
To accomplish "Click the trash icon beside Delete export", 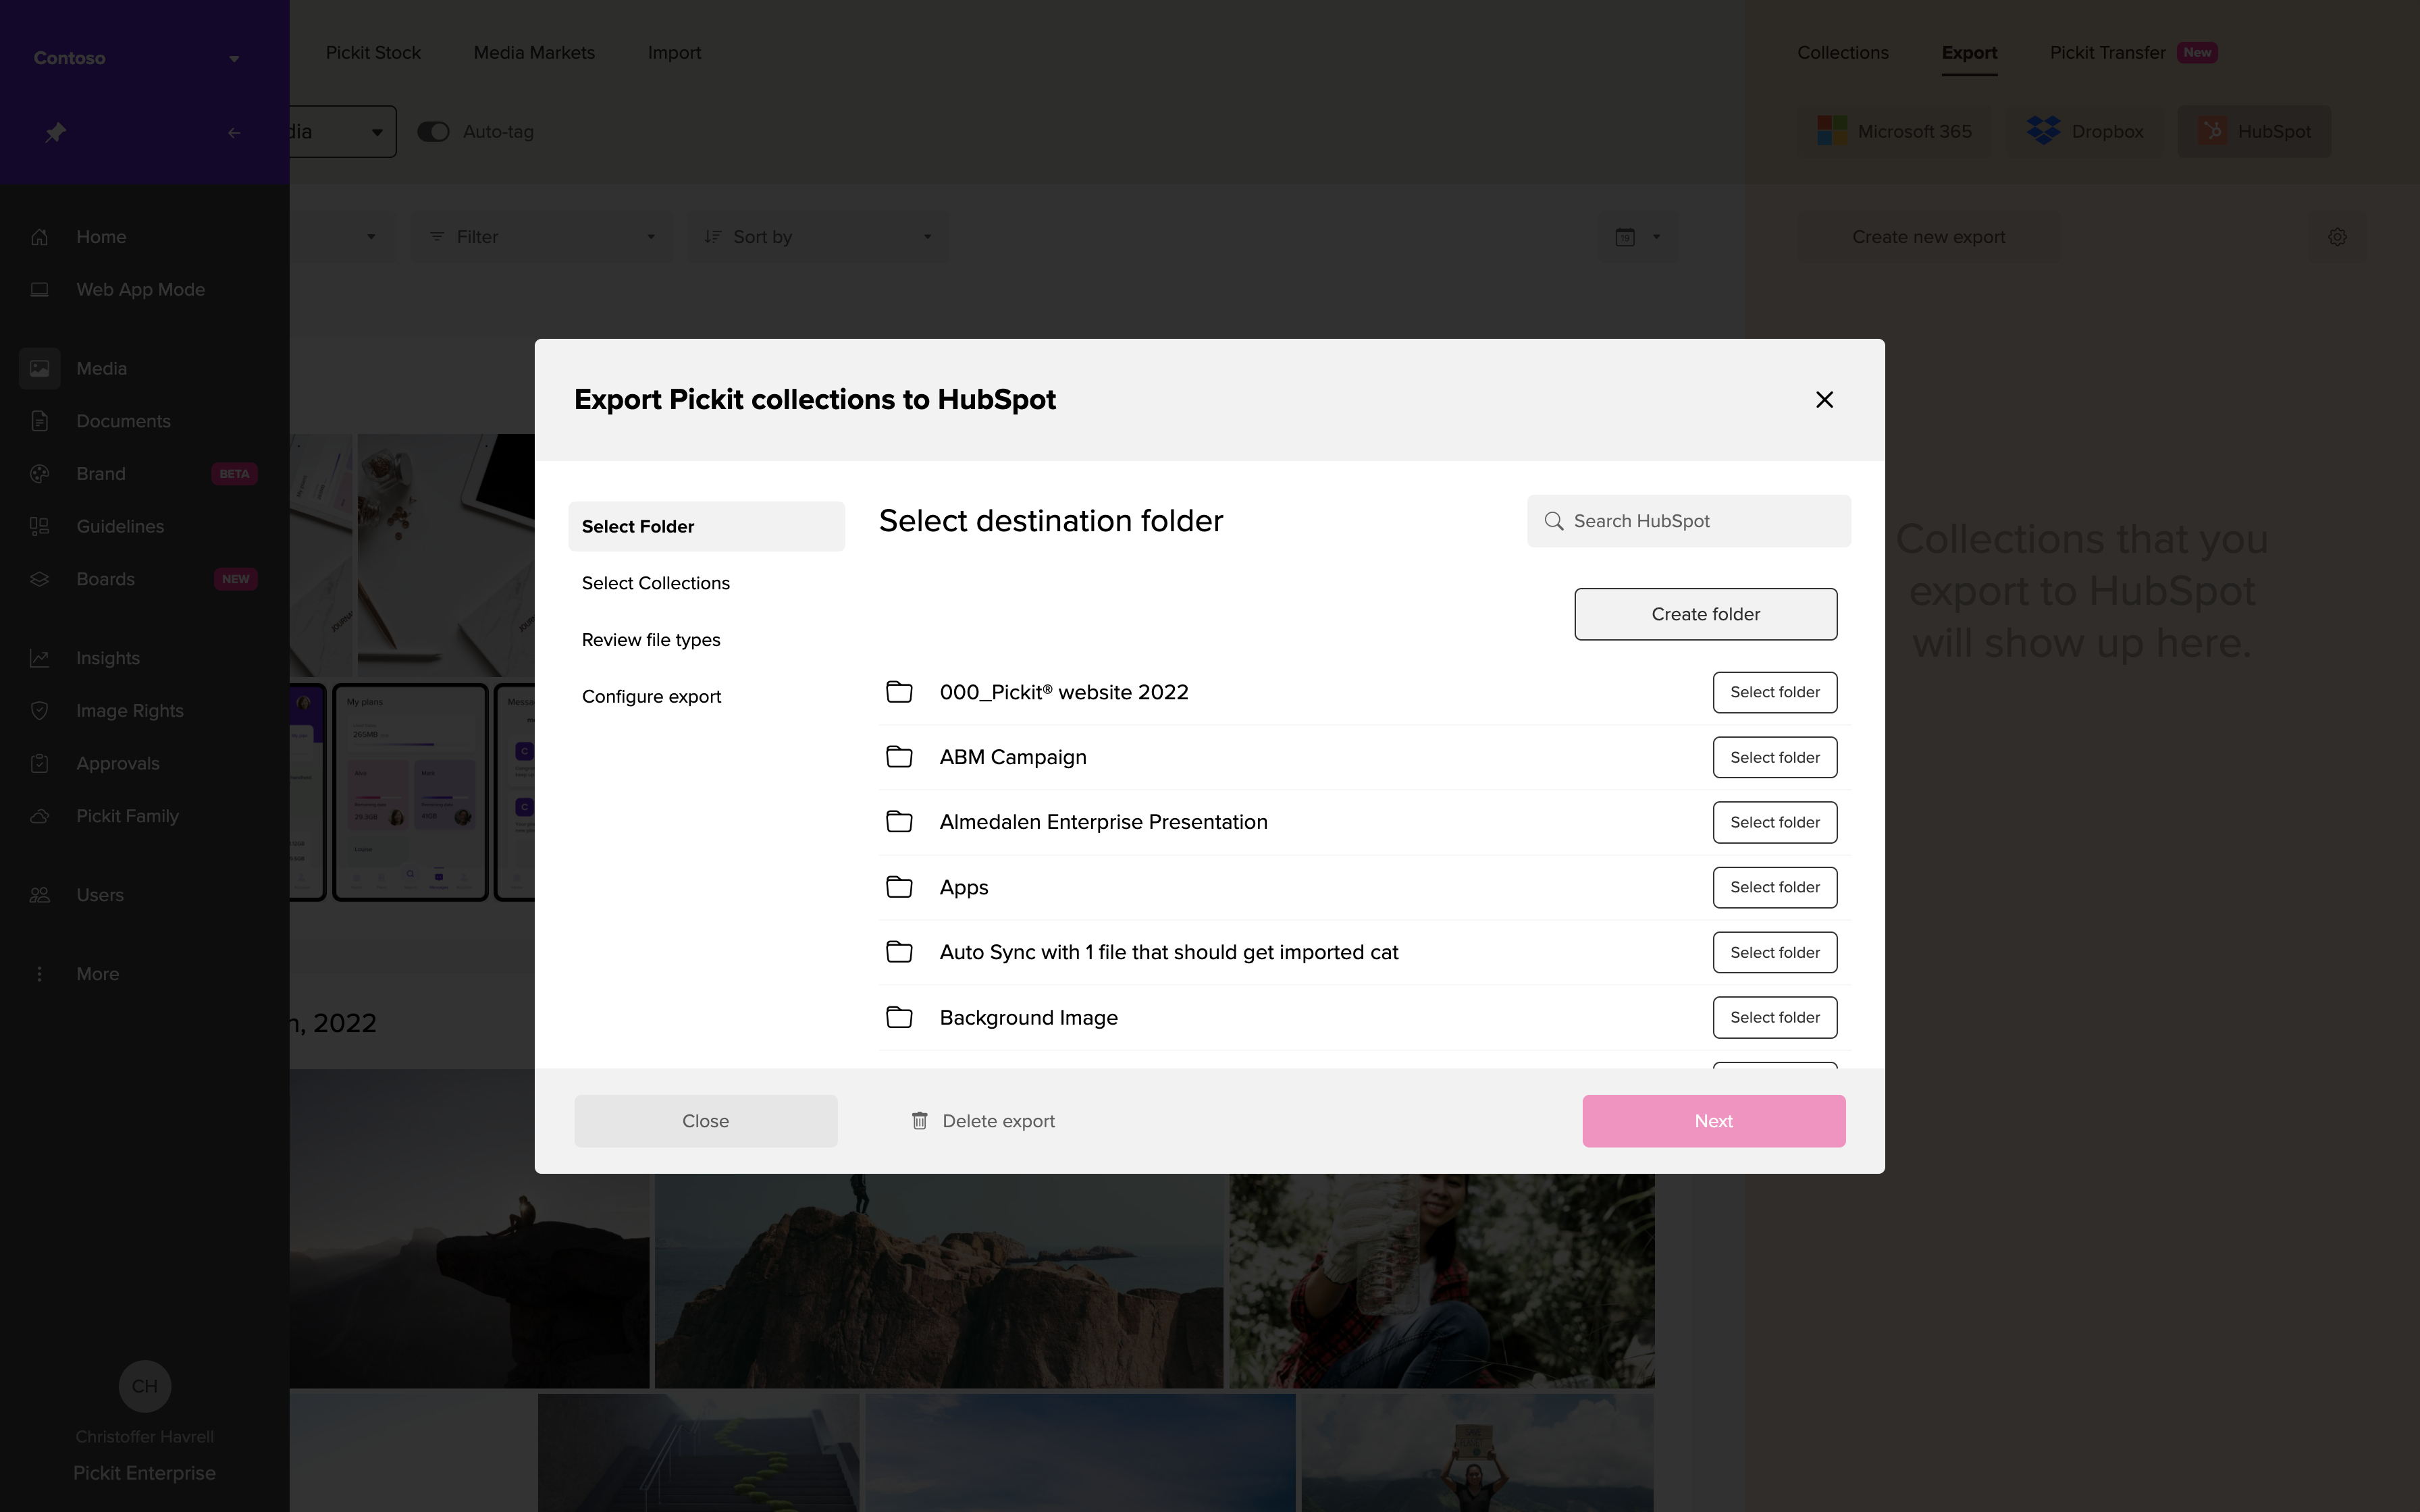I will coord(919,1121).
